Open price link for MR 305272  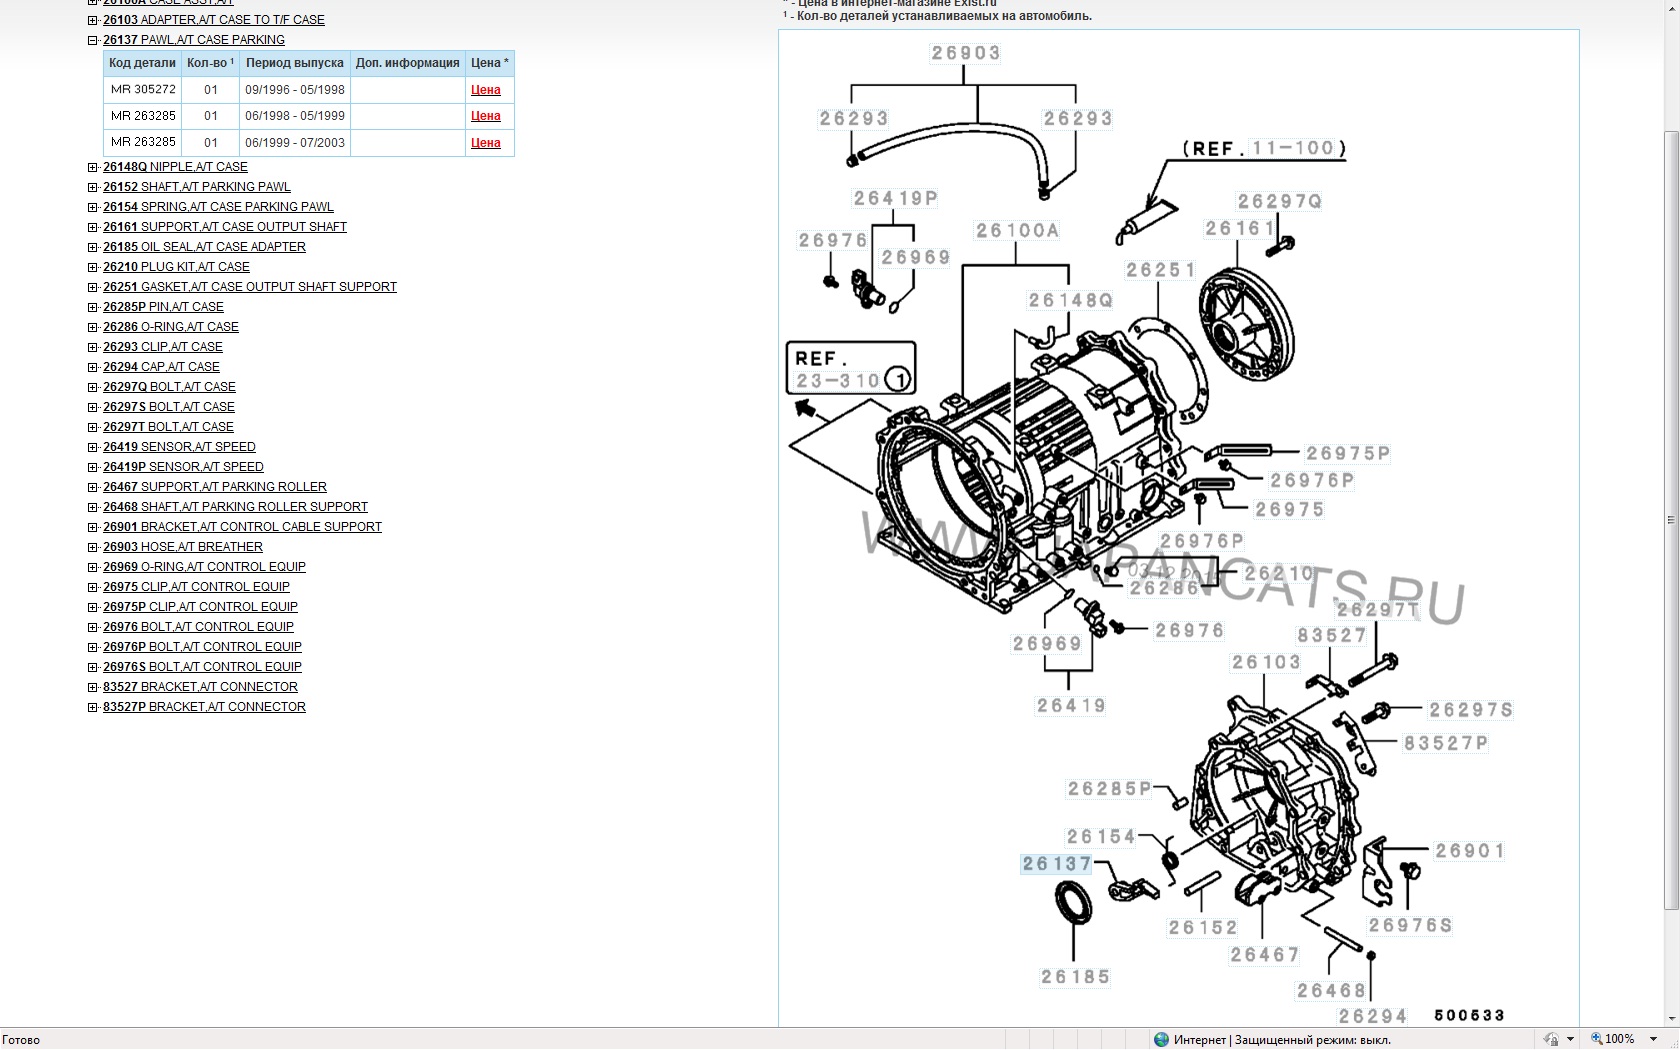pyautogui.click(x=485, y=90)
